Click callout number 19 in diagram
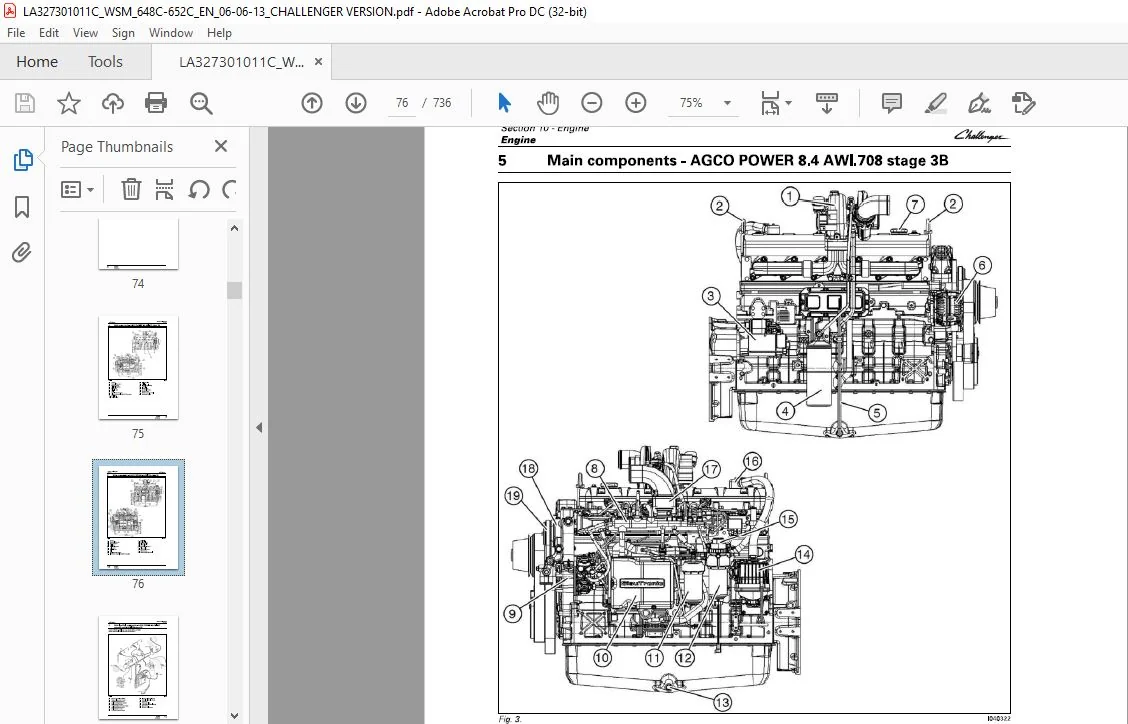 513,496
